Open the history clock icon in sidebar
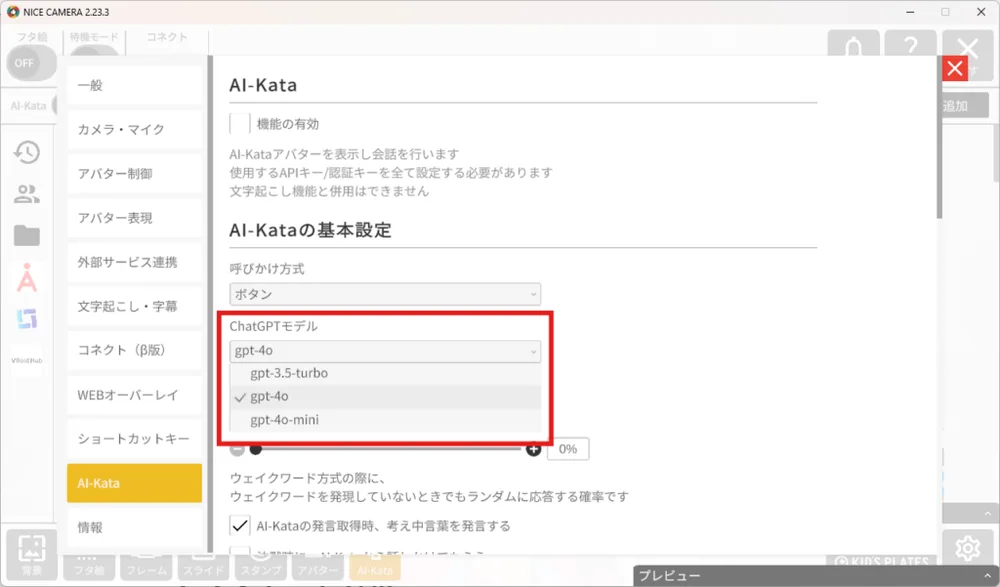1000x587 pixels. [27, 152]
